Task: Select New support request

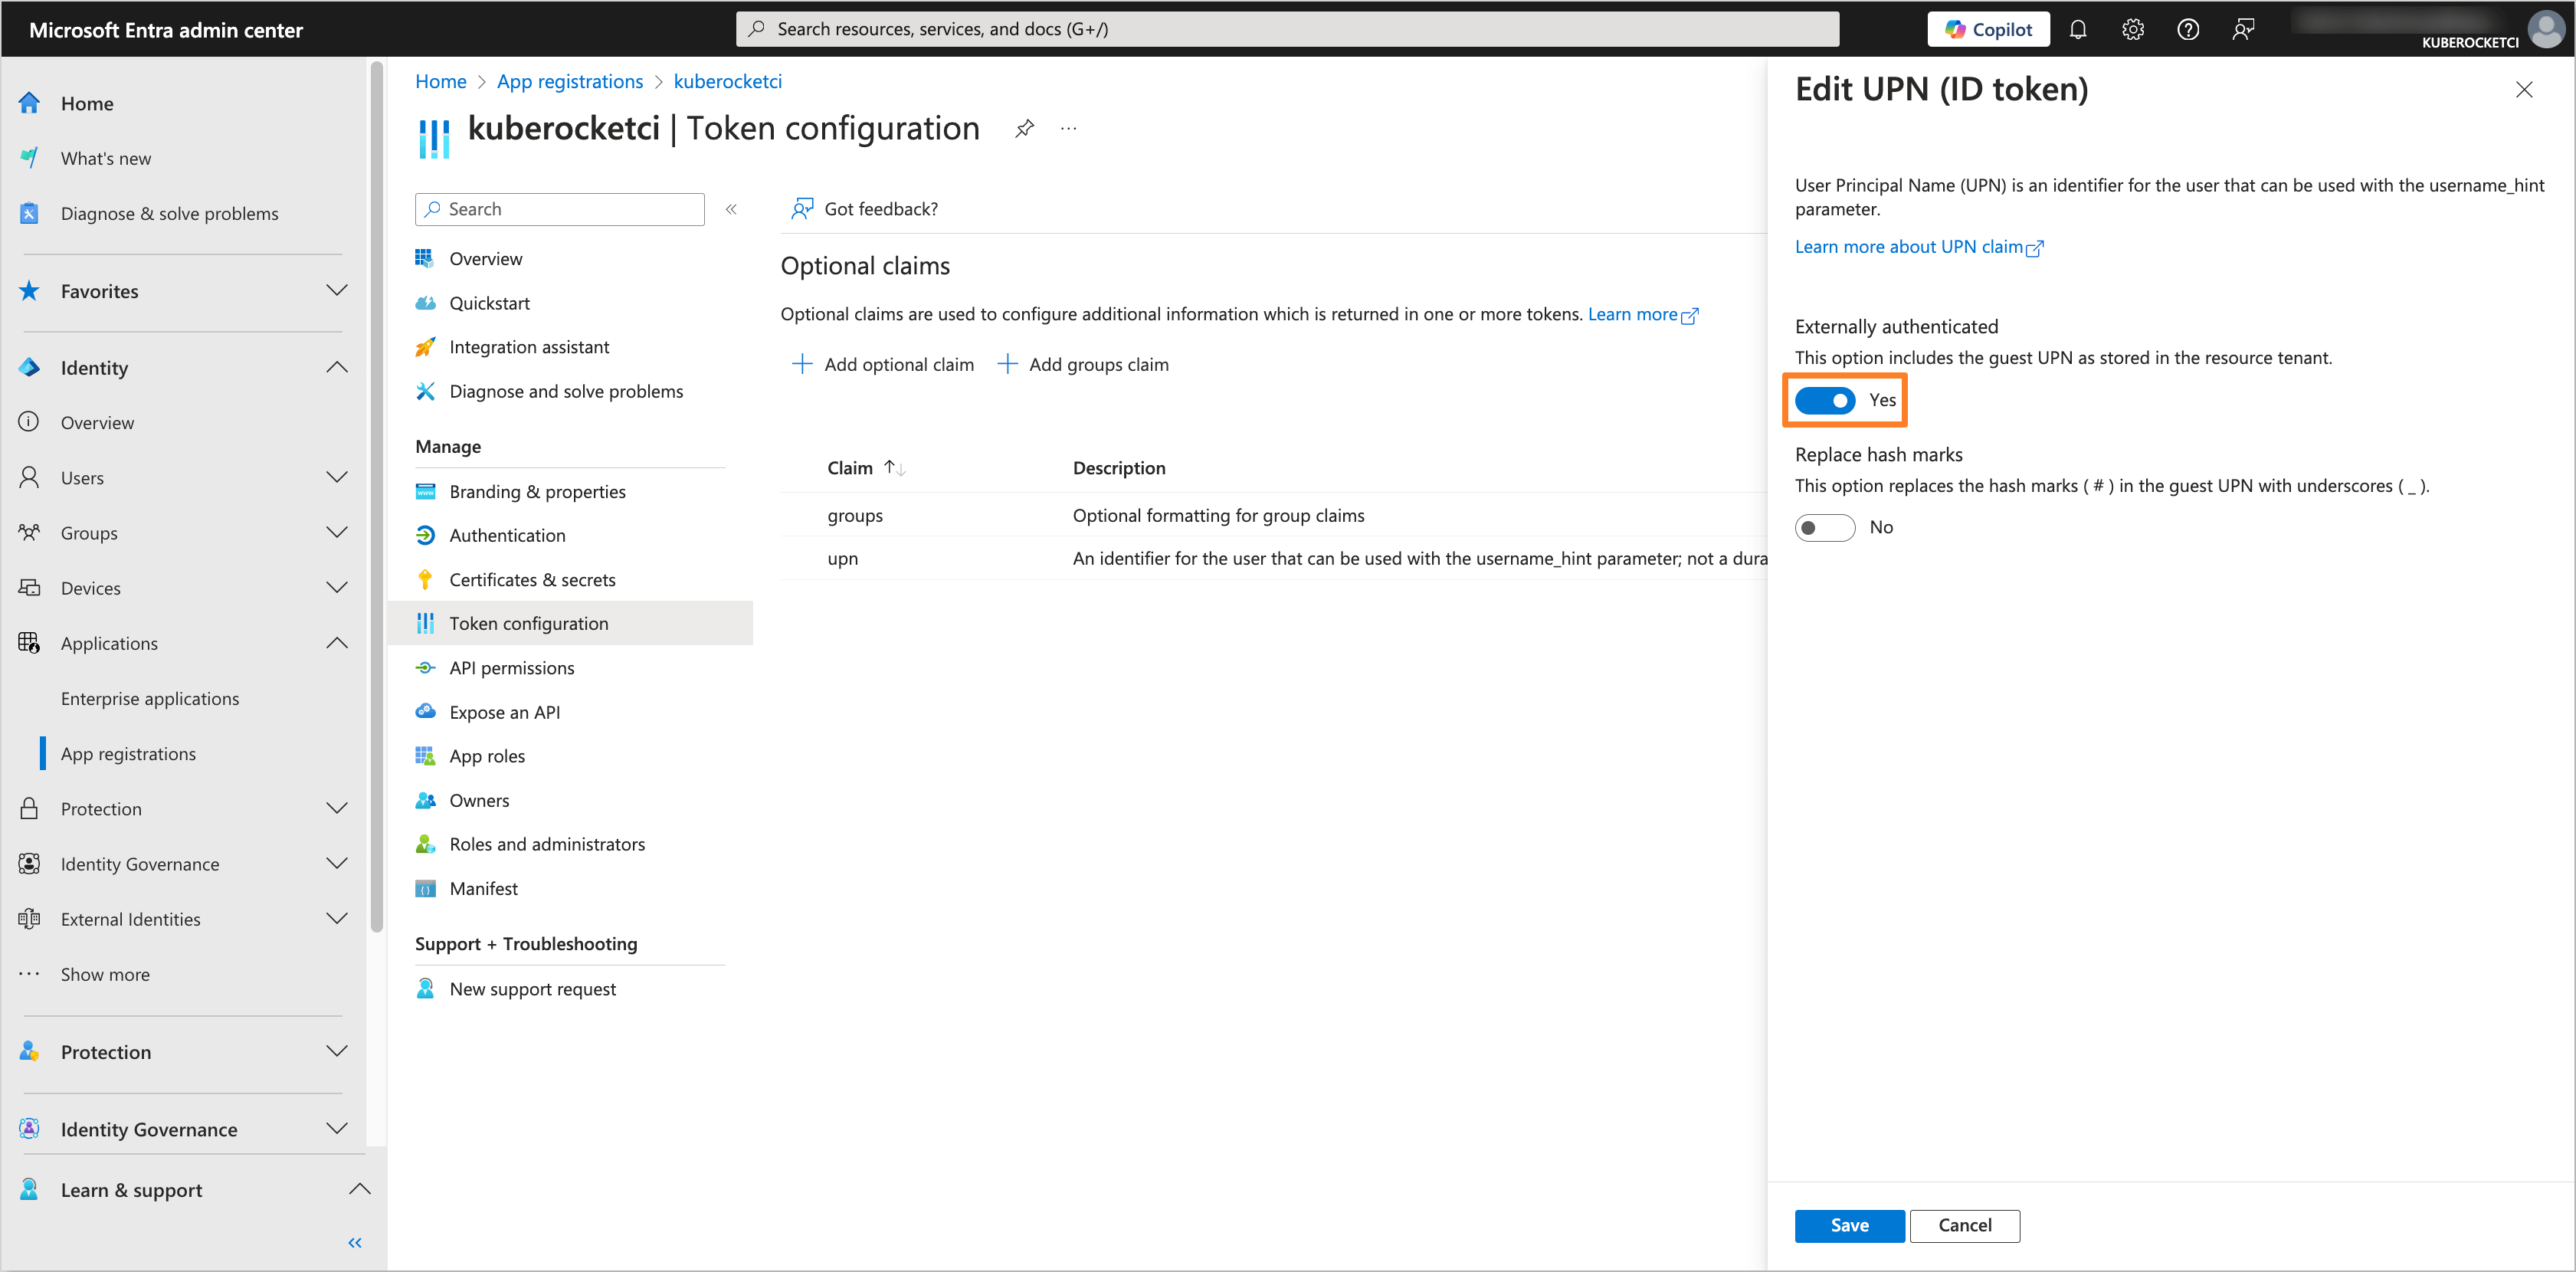Action: point(532,988)
